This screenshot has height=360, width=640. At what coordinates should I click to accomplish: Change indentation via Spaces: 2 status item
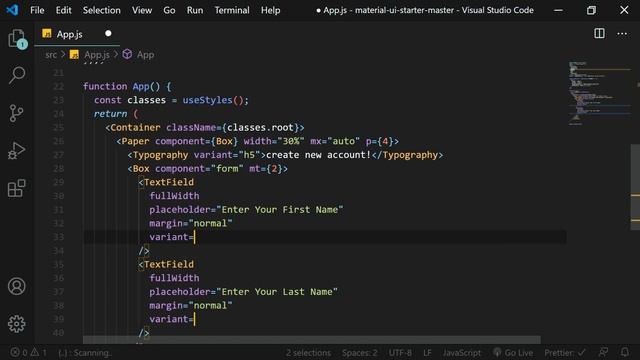click(360, 353)
